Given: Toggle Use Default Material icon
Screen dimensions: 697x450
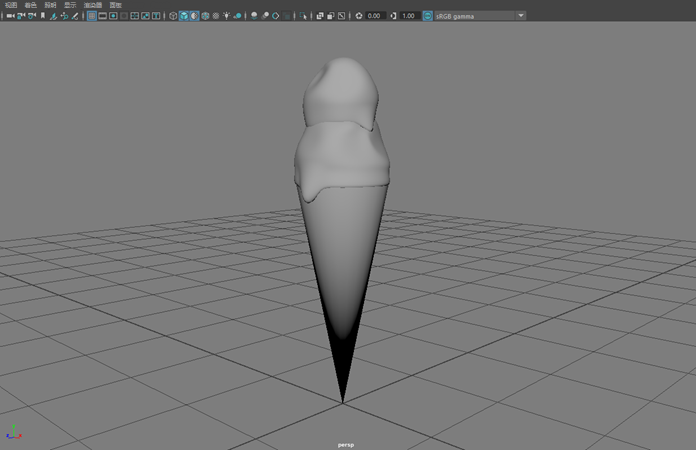Looking at the screenshot, I should point(194,16).
